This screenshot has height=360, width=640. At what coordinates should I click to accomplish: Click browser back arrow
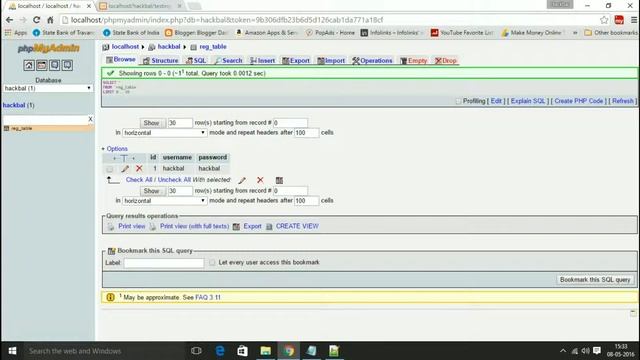tap(9, 20)
